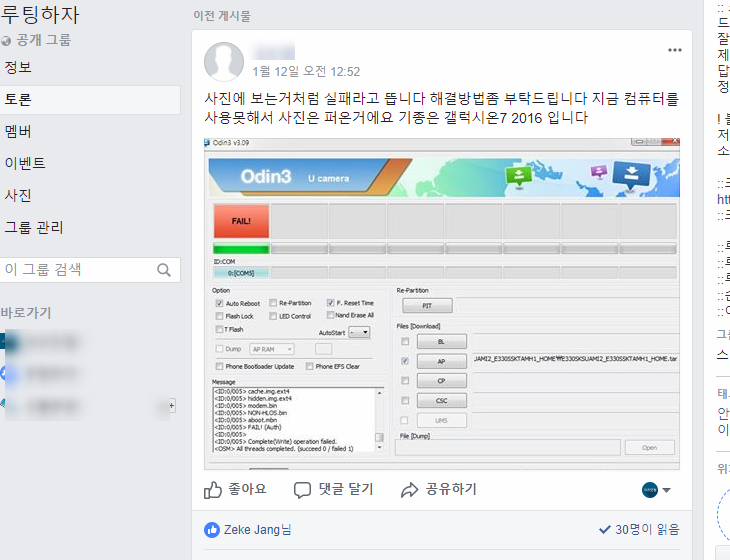Click the search magnifier icon in group search
The image size is (730, 560).
(164, 270)
